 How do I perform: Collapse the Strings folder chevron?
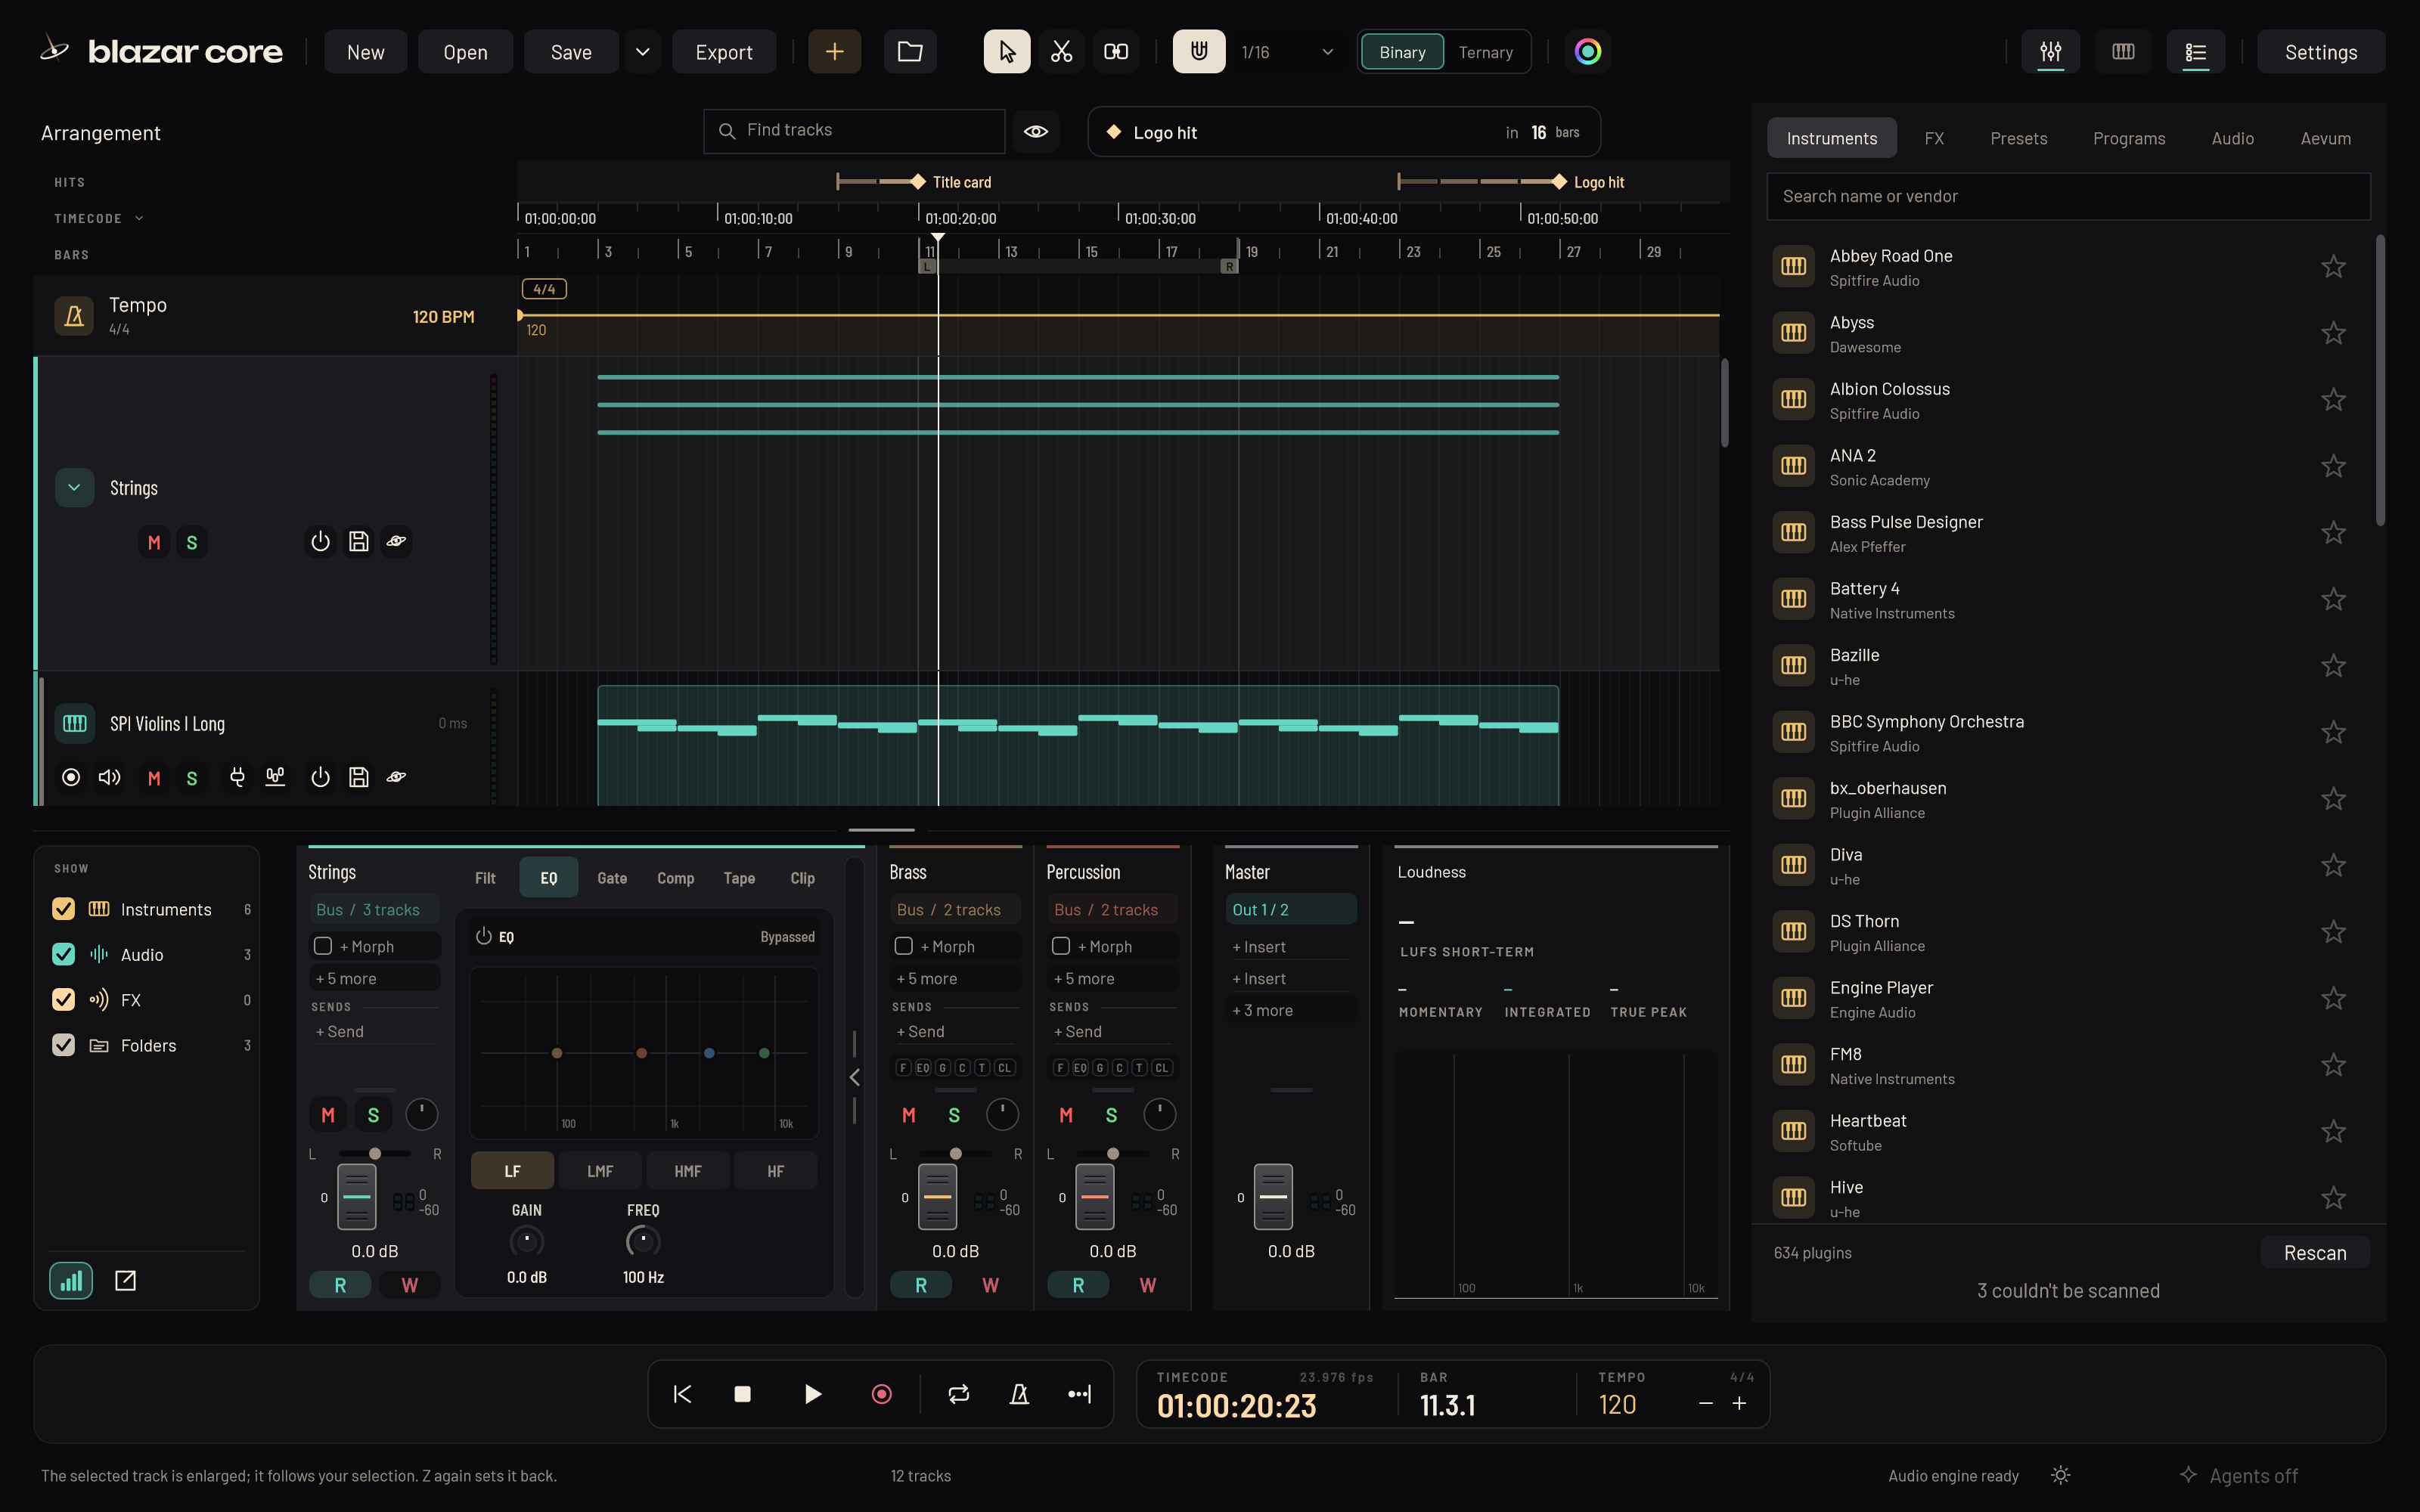pyautogui.click(x=74, y=488)
